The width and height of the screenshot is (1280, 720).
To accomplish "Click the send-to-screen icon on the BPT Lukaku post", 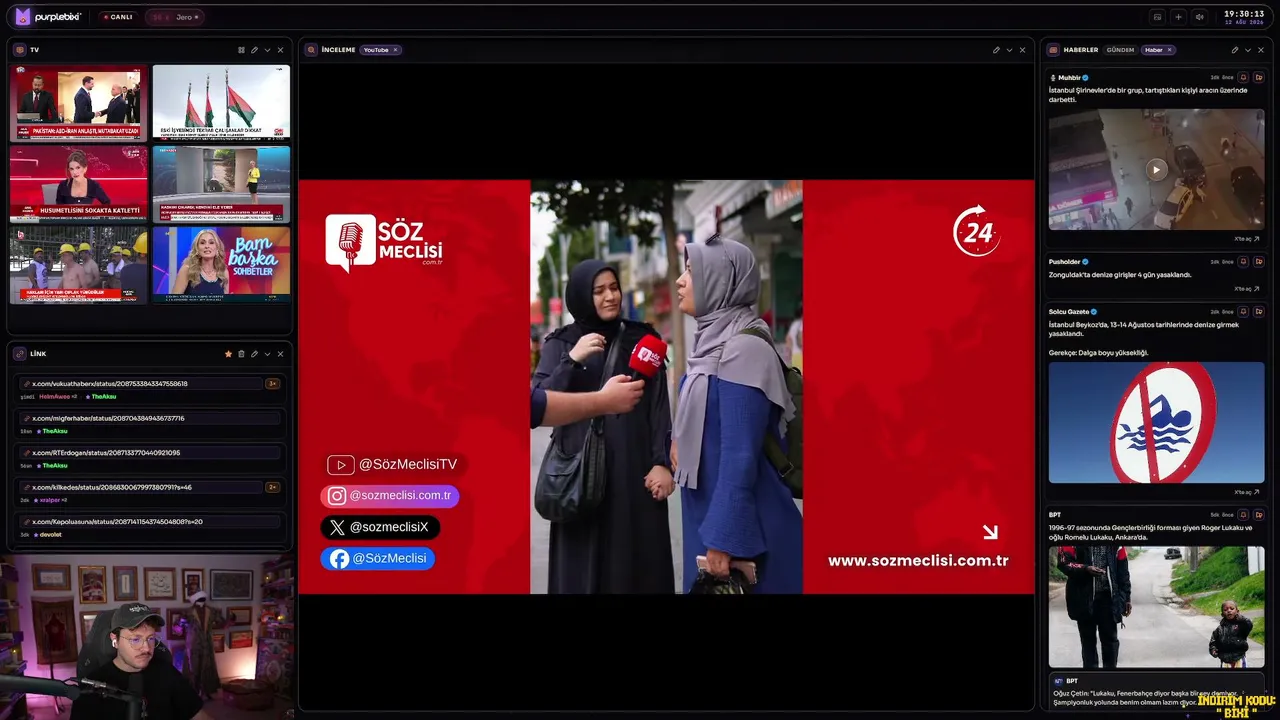I will pyautogui.click(x=1259, y=515).
